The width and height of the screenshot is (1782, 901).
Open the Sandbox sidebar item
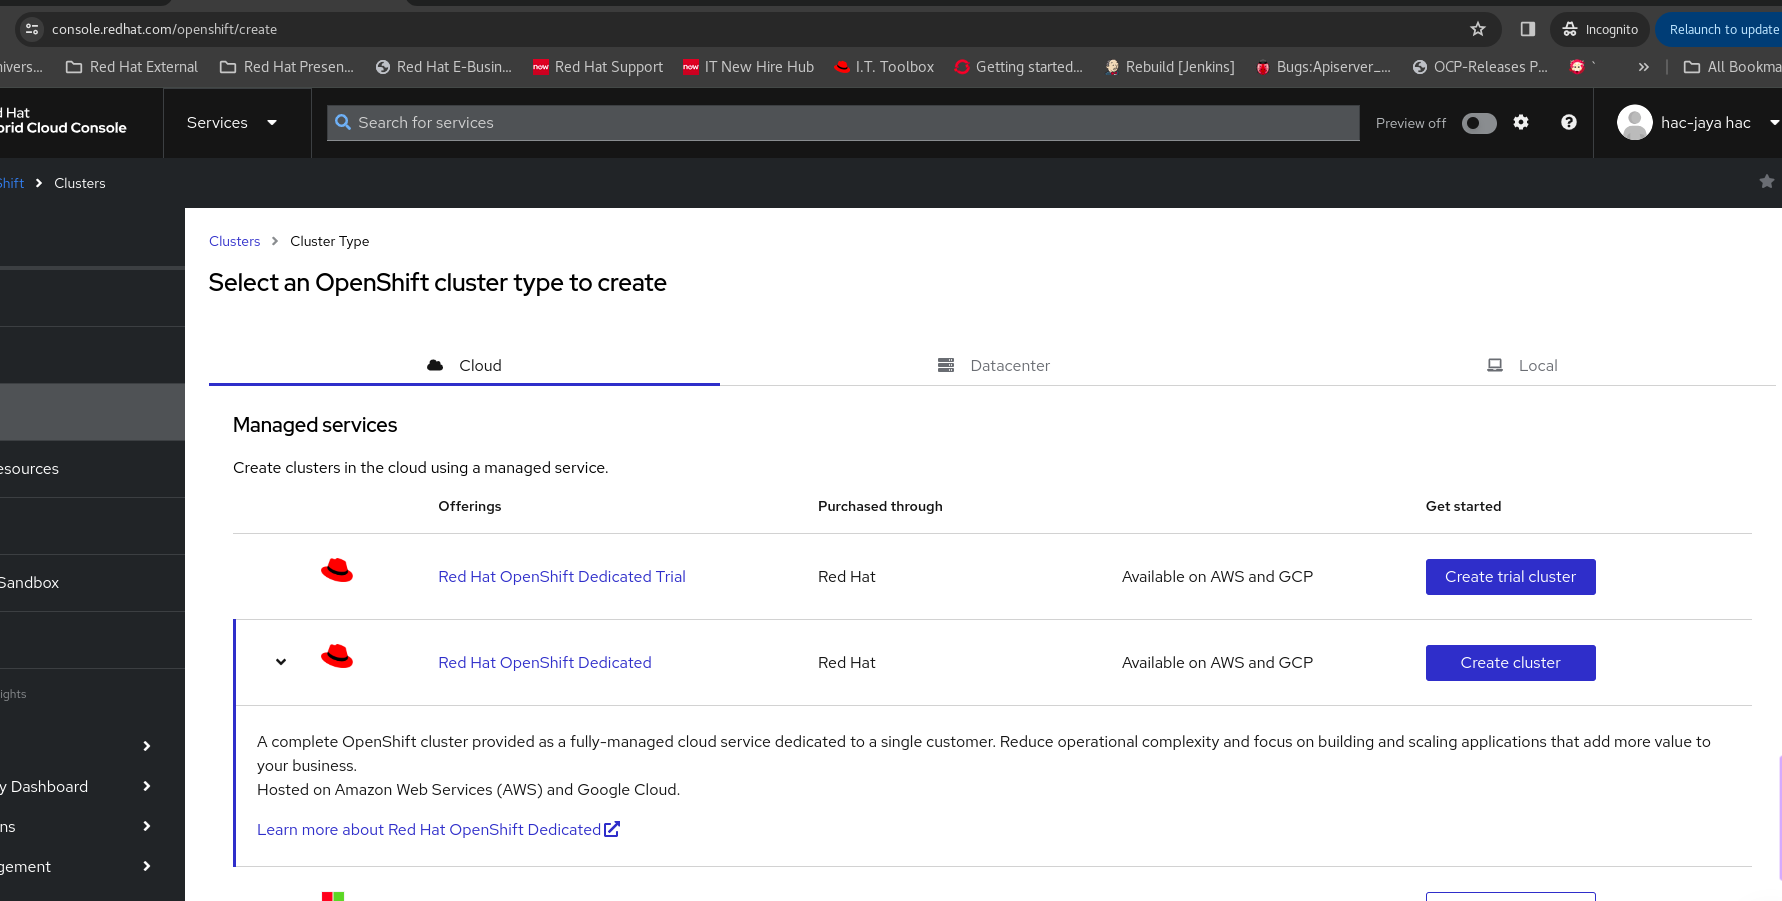[x=92, y=583]
